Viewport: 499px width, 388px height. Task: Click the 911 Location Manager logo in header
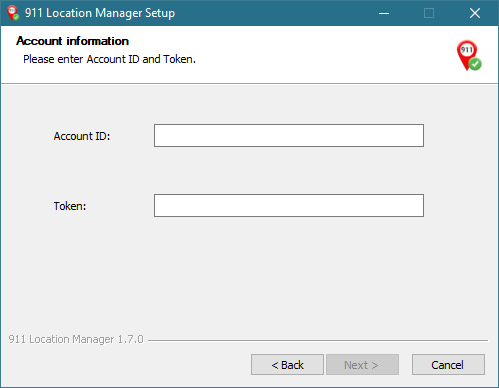point(469,55)
